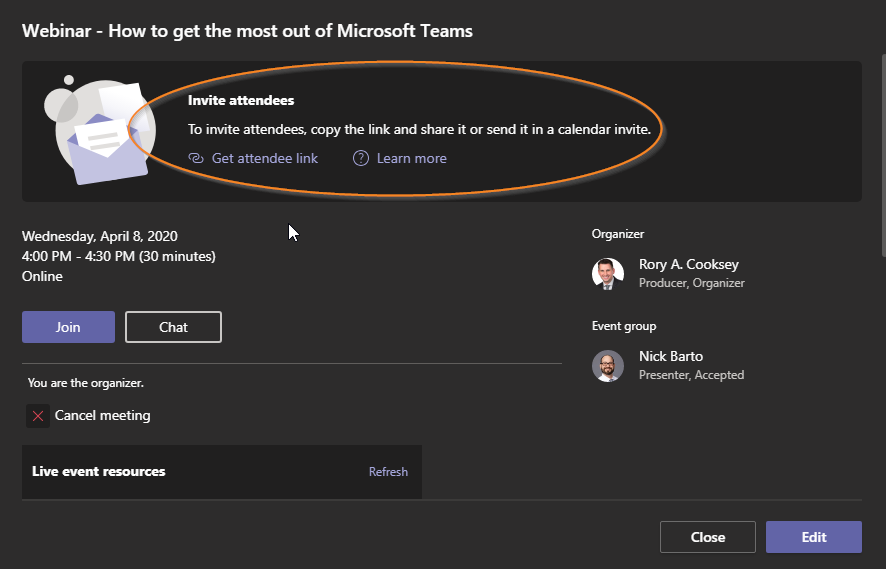Click the Invite attendees heading

click(x=241, y=100)
